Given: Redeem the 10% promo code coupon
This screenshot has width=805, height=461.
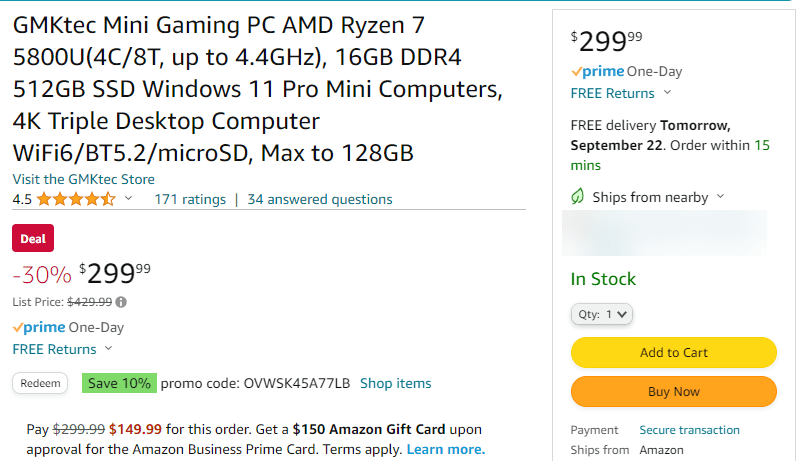Looking at the screenshot, I should [40, 383].
